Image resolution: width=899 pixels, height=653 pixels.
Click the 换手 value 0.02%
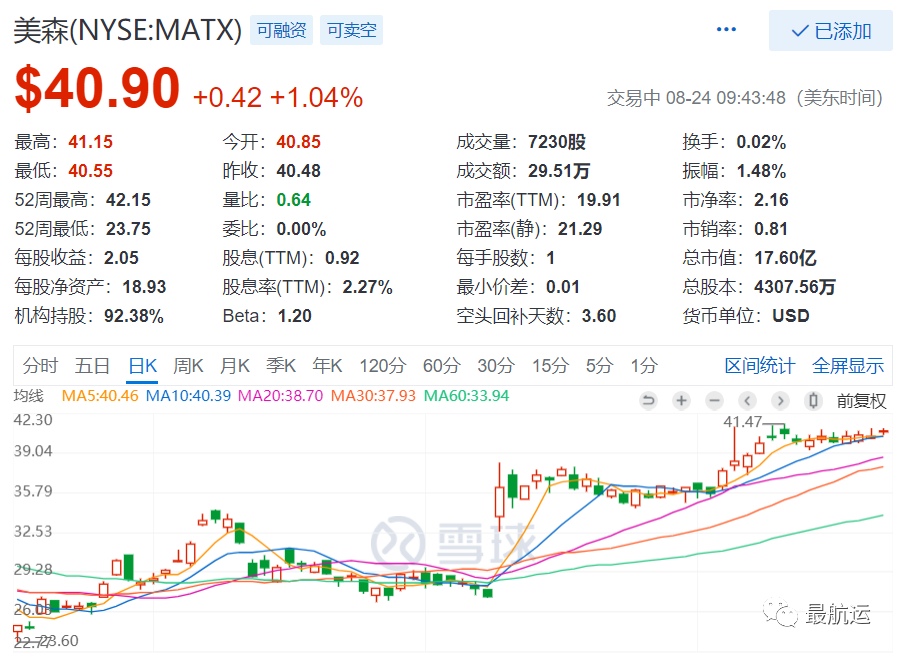coord(761,142)
